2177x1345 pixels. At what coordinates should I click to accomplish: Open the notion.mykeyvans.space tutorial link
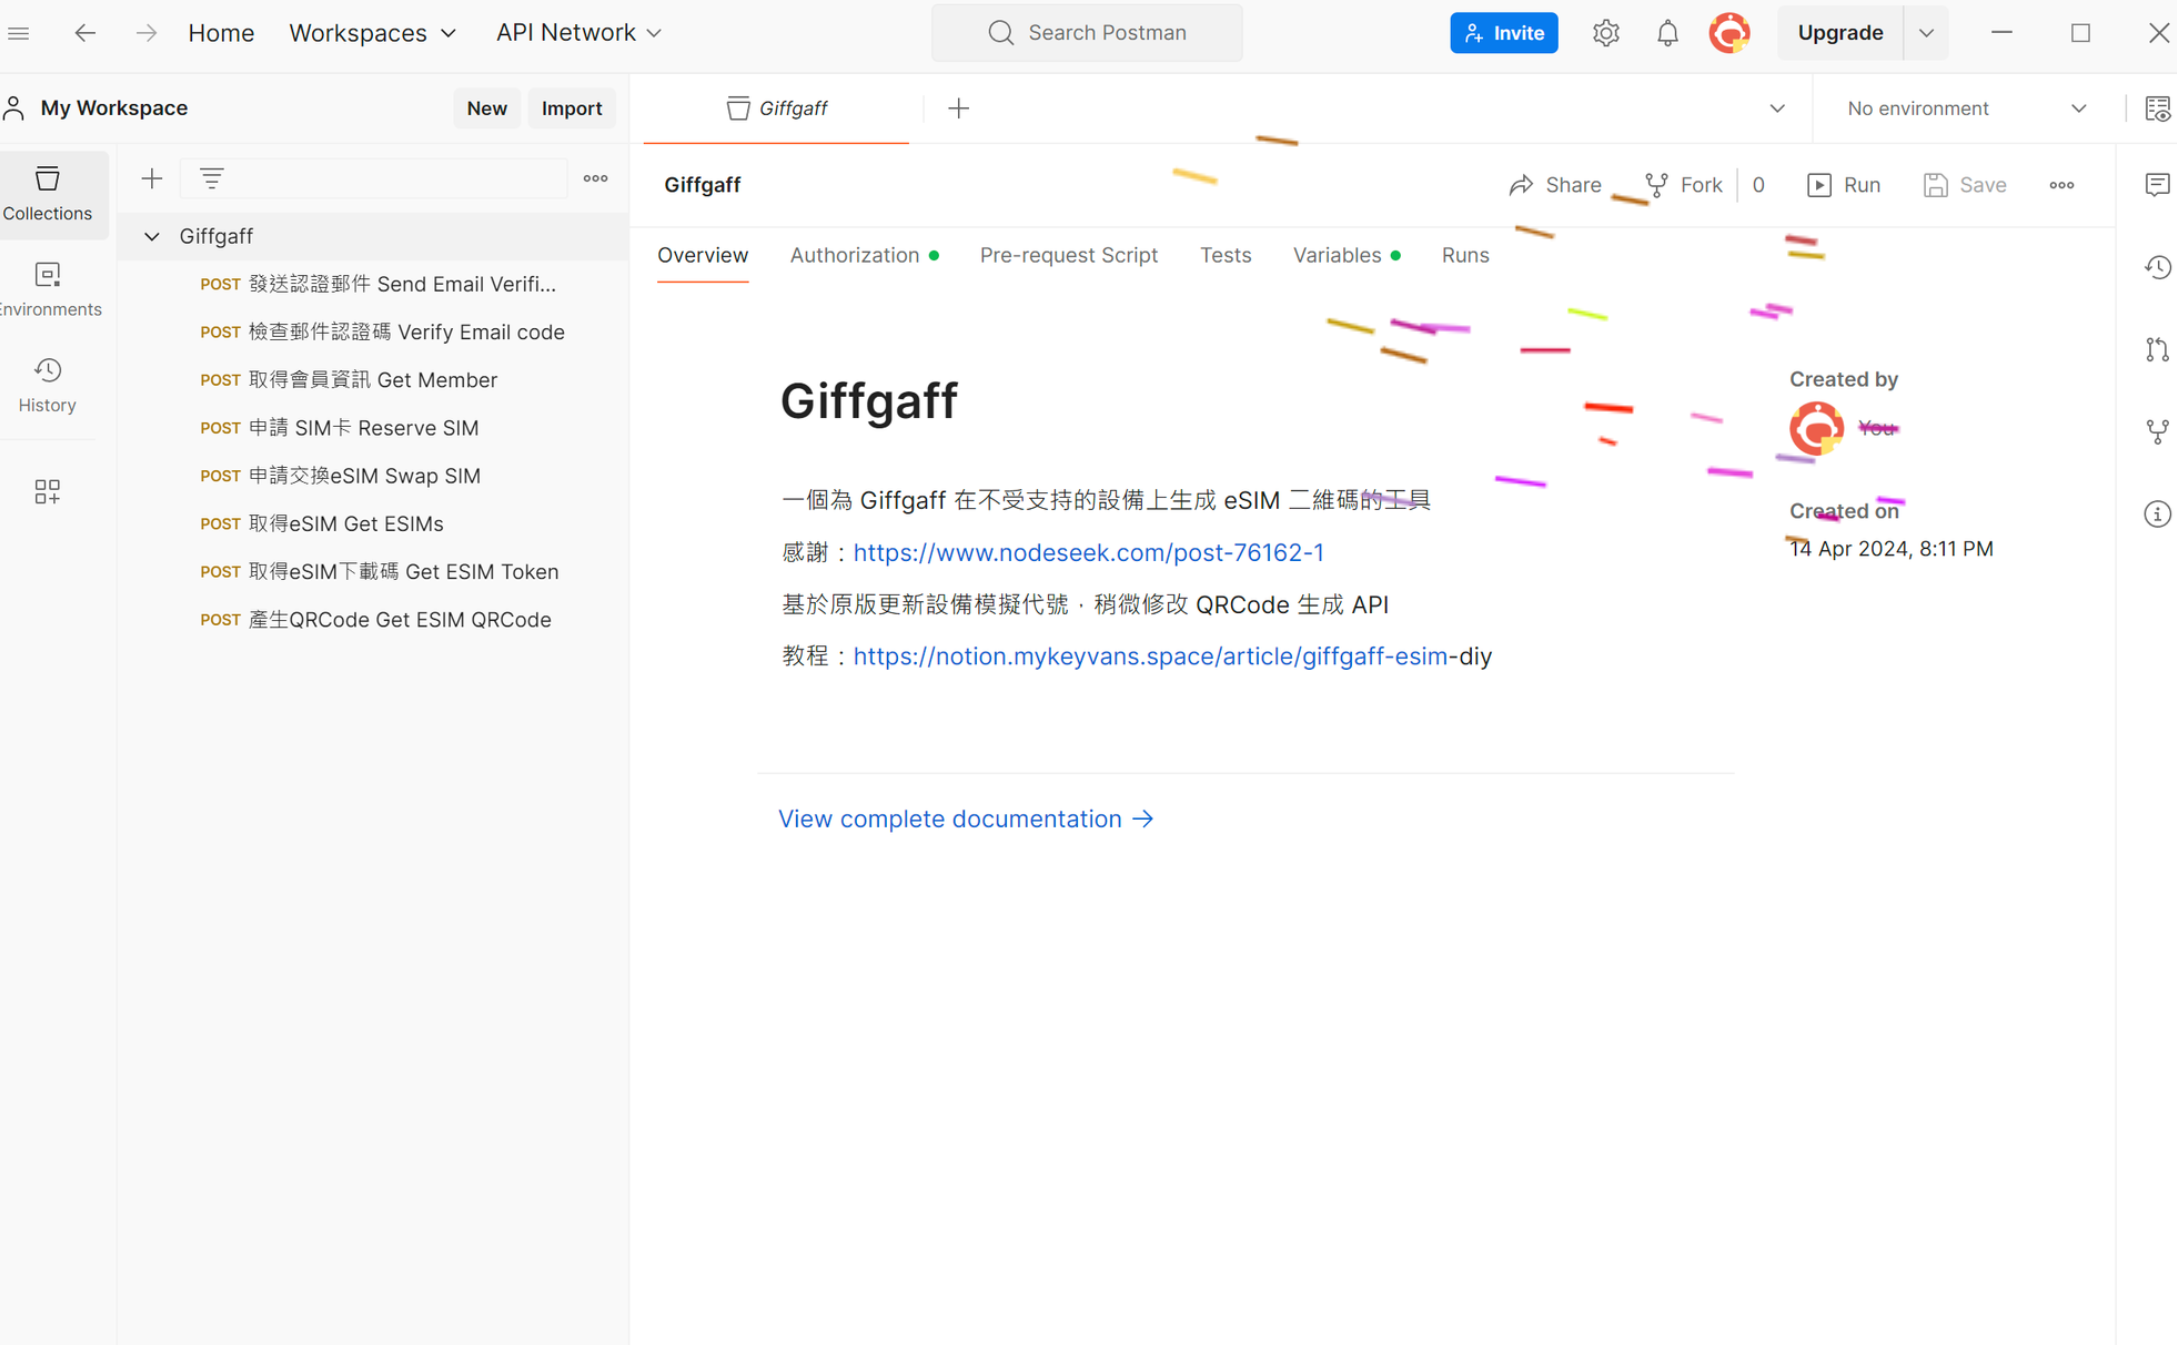point(1150,656)
